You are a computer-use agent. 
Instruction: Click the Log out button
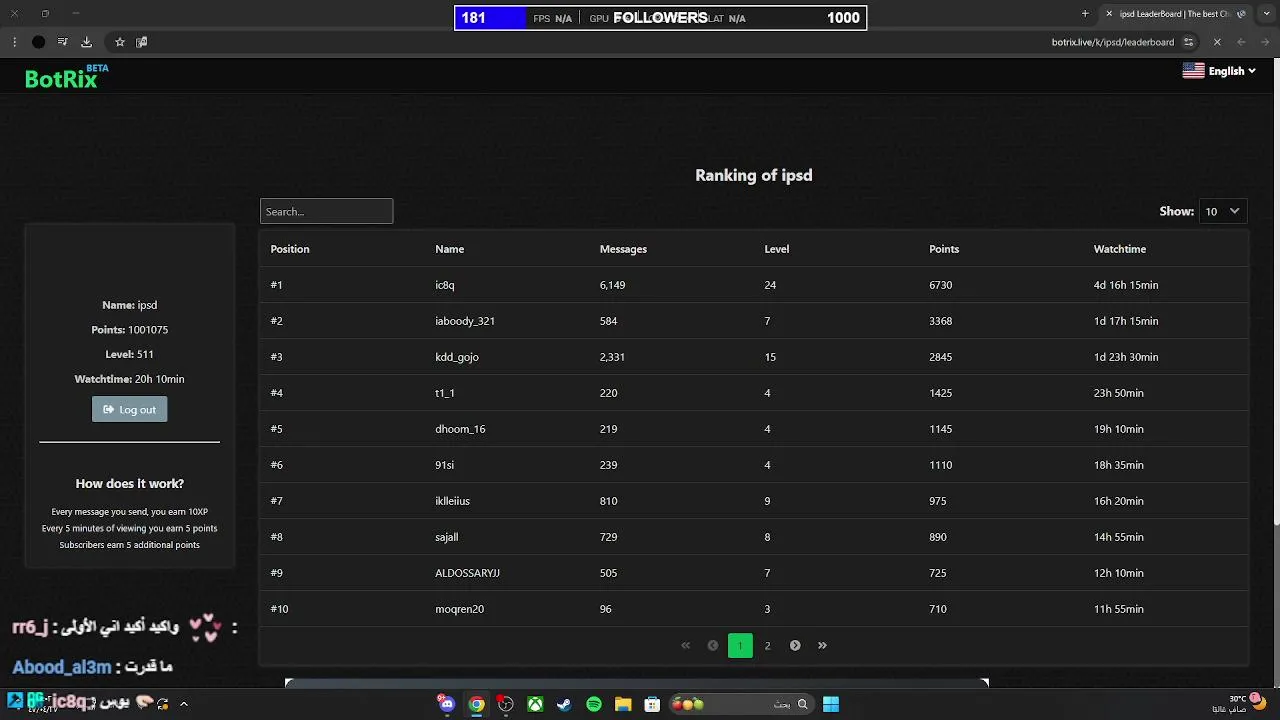(129, 409)
